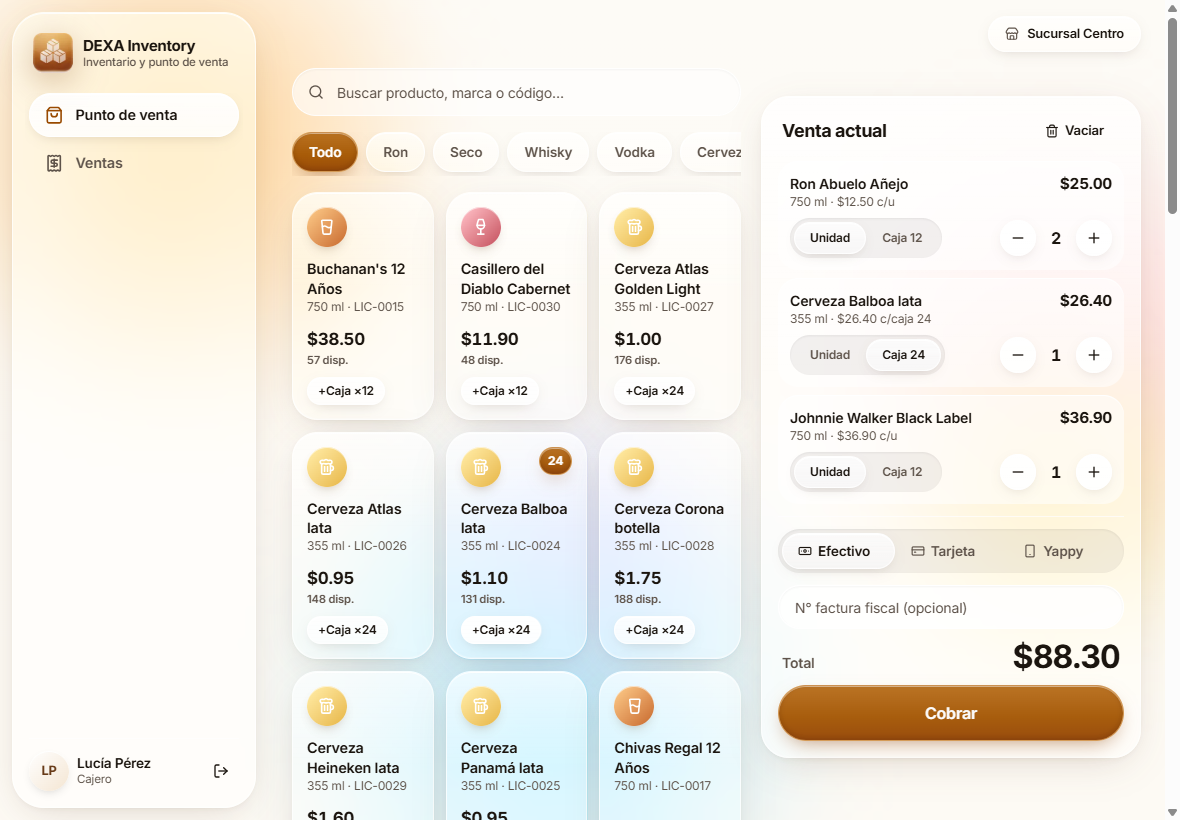Viewport: 1180px width, 820px height.
Task: Choose Tarjeta payment method
Action: 943,551
